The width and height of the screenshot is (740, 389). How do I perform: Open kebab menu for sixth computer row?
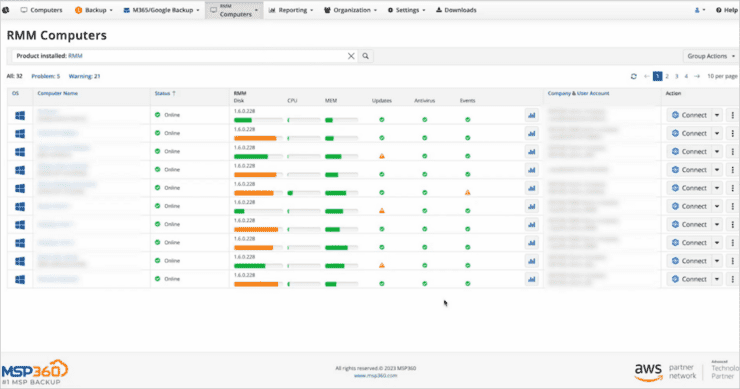click(x=732, y=206)
